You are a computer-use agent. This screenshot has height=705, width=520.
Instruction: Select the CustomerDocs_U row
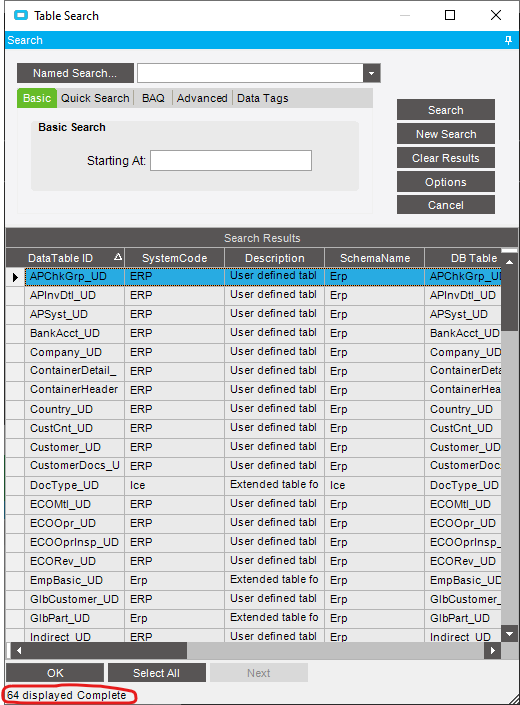pyautogui.click(x=254, y=466)
